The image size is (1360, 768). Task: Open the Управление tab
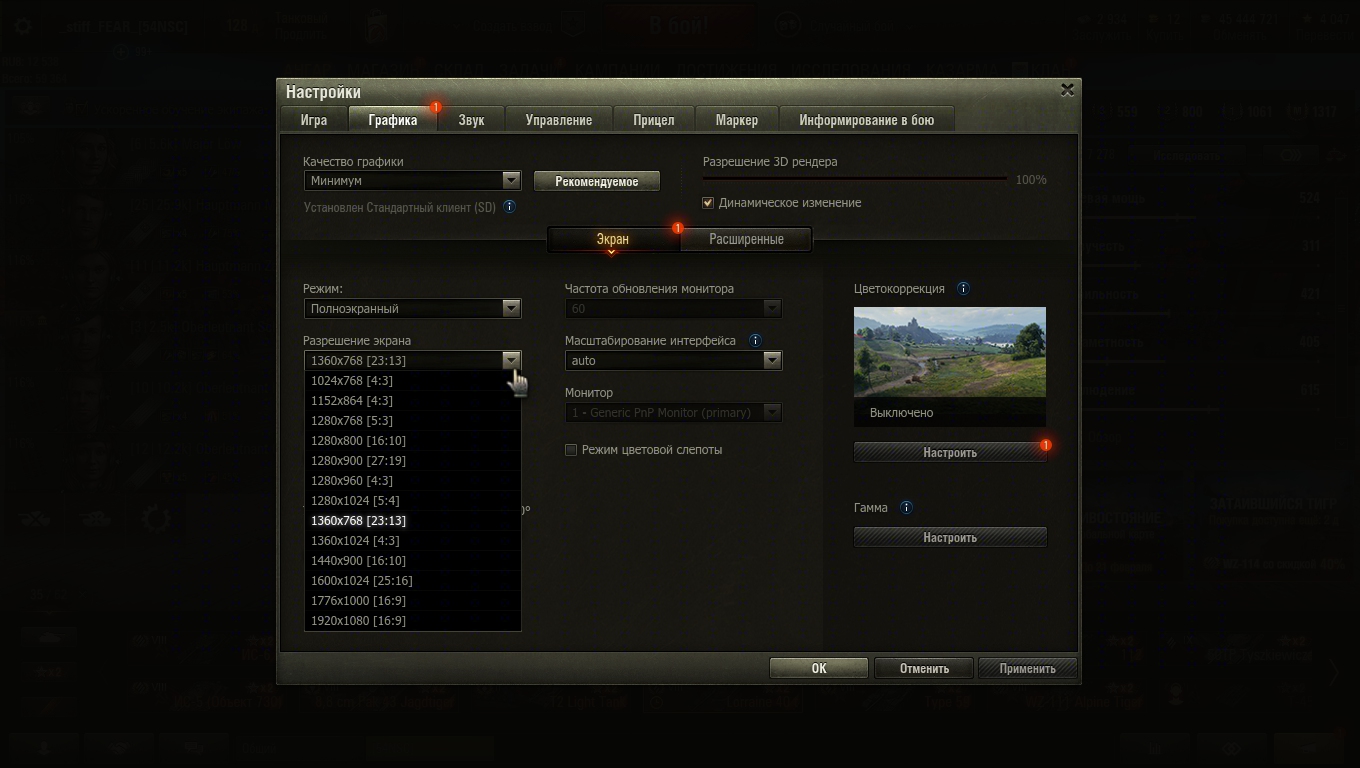click(558, 120)
